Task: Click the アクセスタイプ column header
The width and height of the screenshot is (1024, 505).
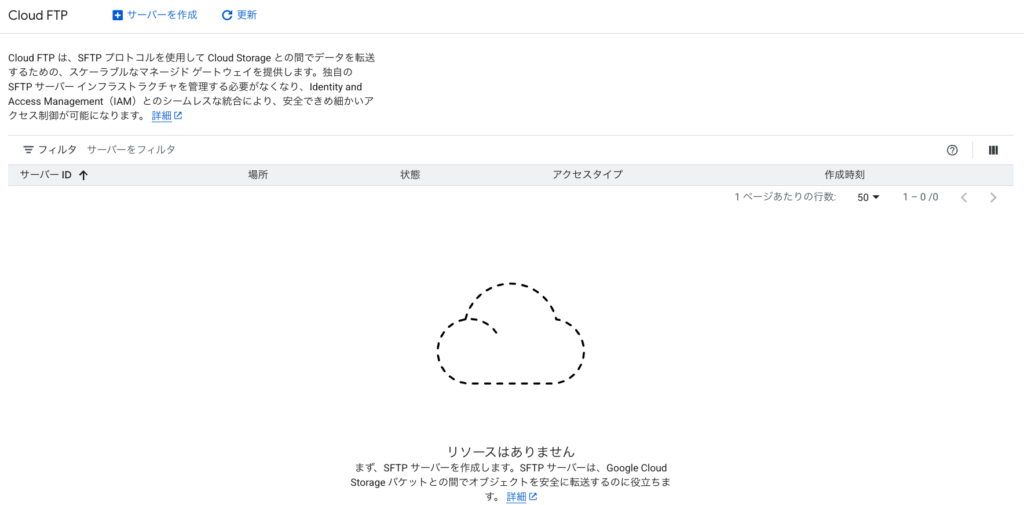Action: tap(587, 175)
